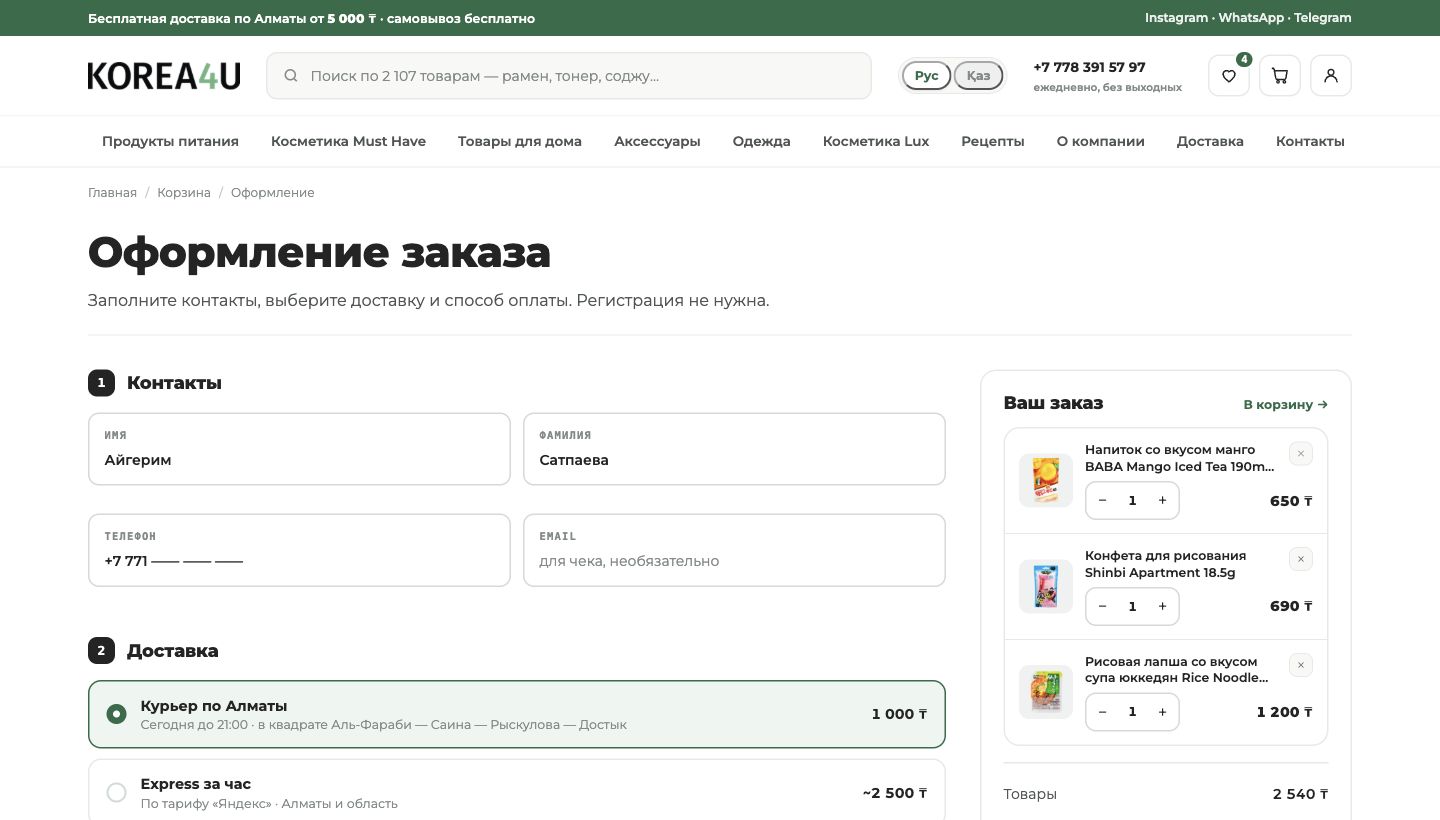The height and width of the screenshot is (820, 1440).
Task: Decrease quantity of Rice Noodle soup
Action: [x=1103, y=712]
